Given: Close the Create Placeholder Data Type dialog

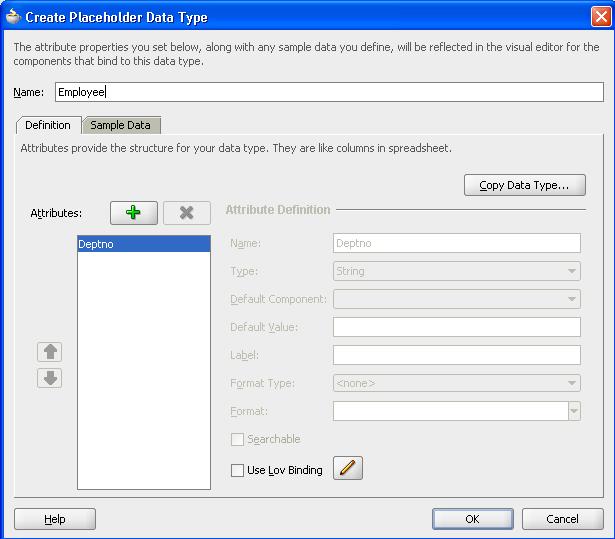Looking at the screenshot, I should point(598,16).
